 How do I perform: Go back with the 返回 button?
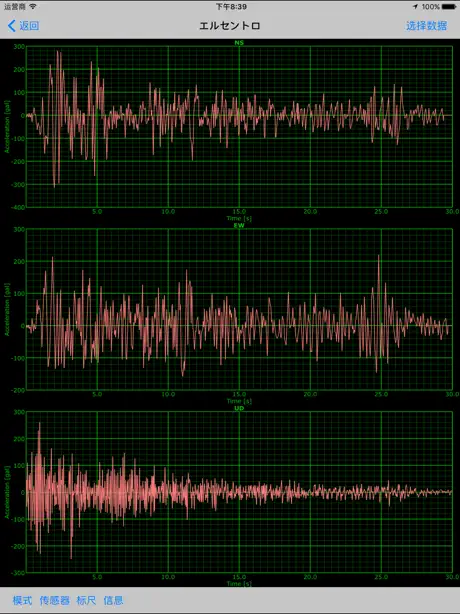tap(23, 26)
